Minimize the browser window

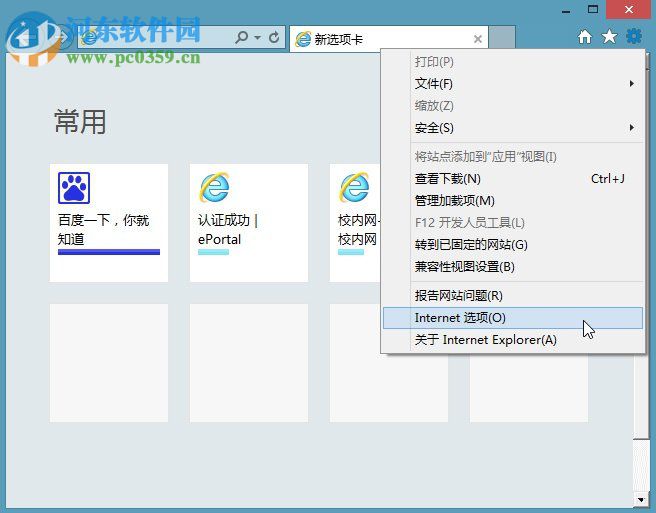(x=566, y=10)
